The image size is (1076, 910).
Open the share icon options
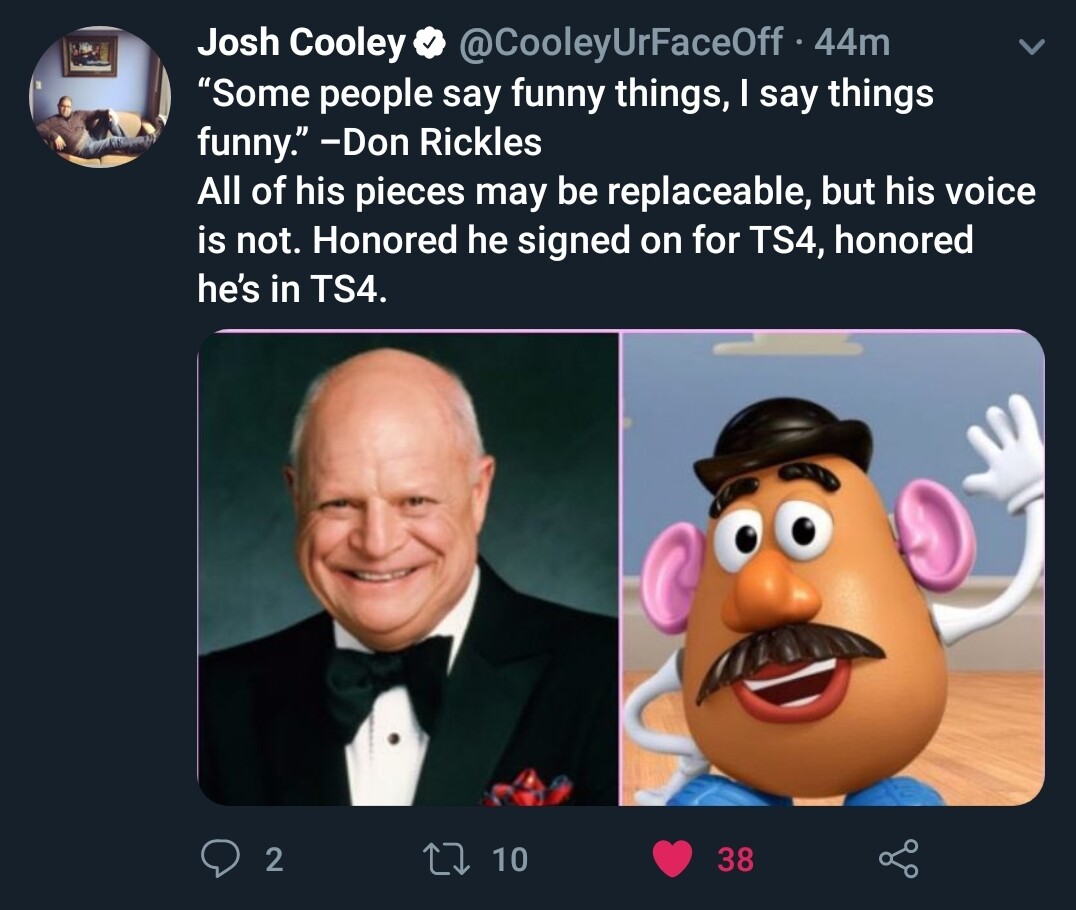coord(897,859)
